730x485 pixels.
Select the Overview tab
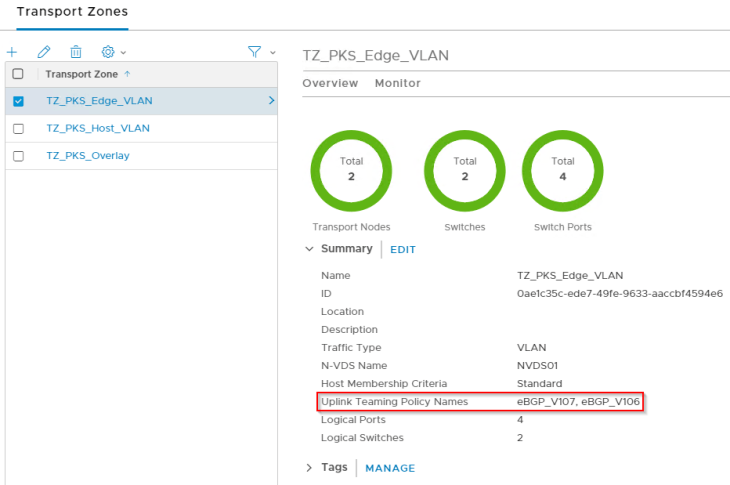pyautogui.click(x=330, y=83)
